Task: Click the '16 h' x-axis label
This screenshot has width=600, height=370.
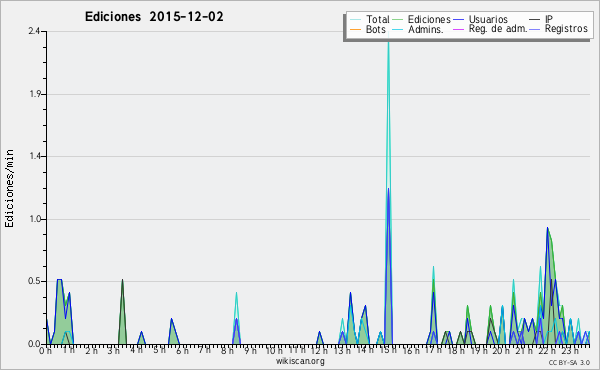Action: 410,350
